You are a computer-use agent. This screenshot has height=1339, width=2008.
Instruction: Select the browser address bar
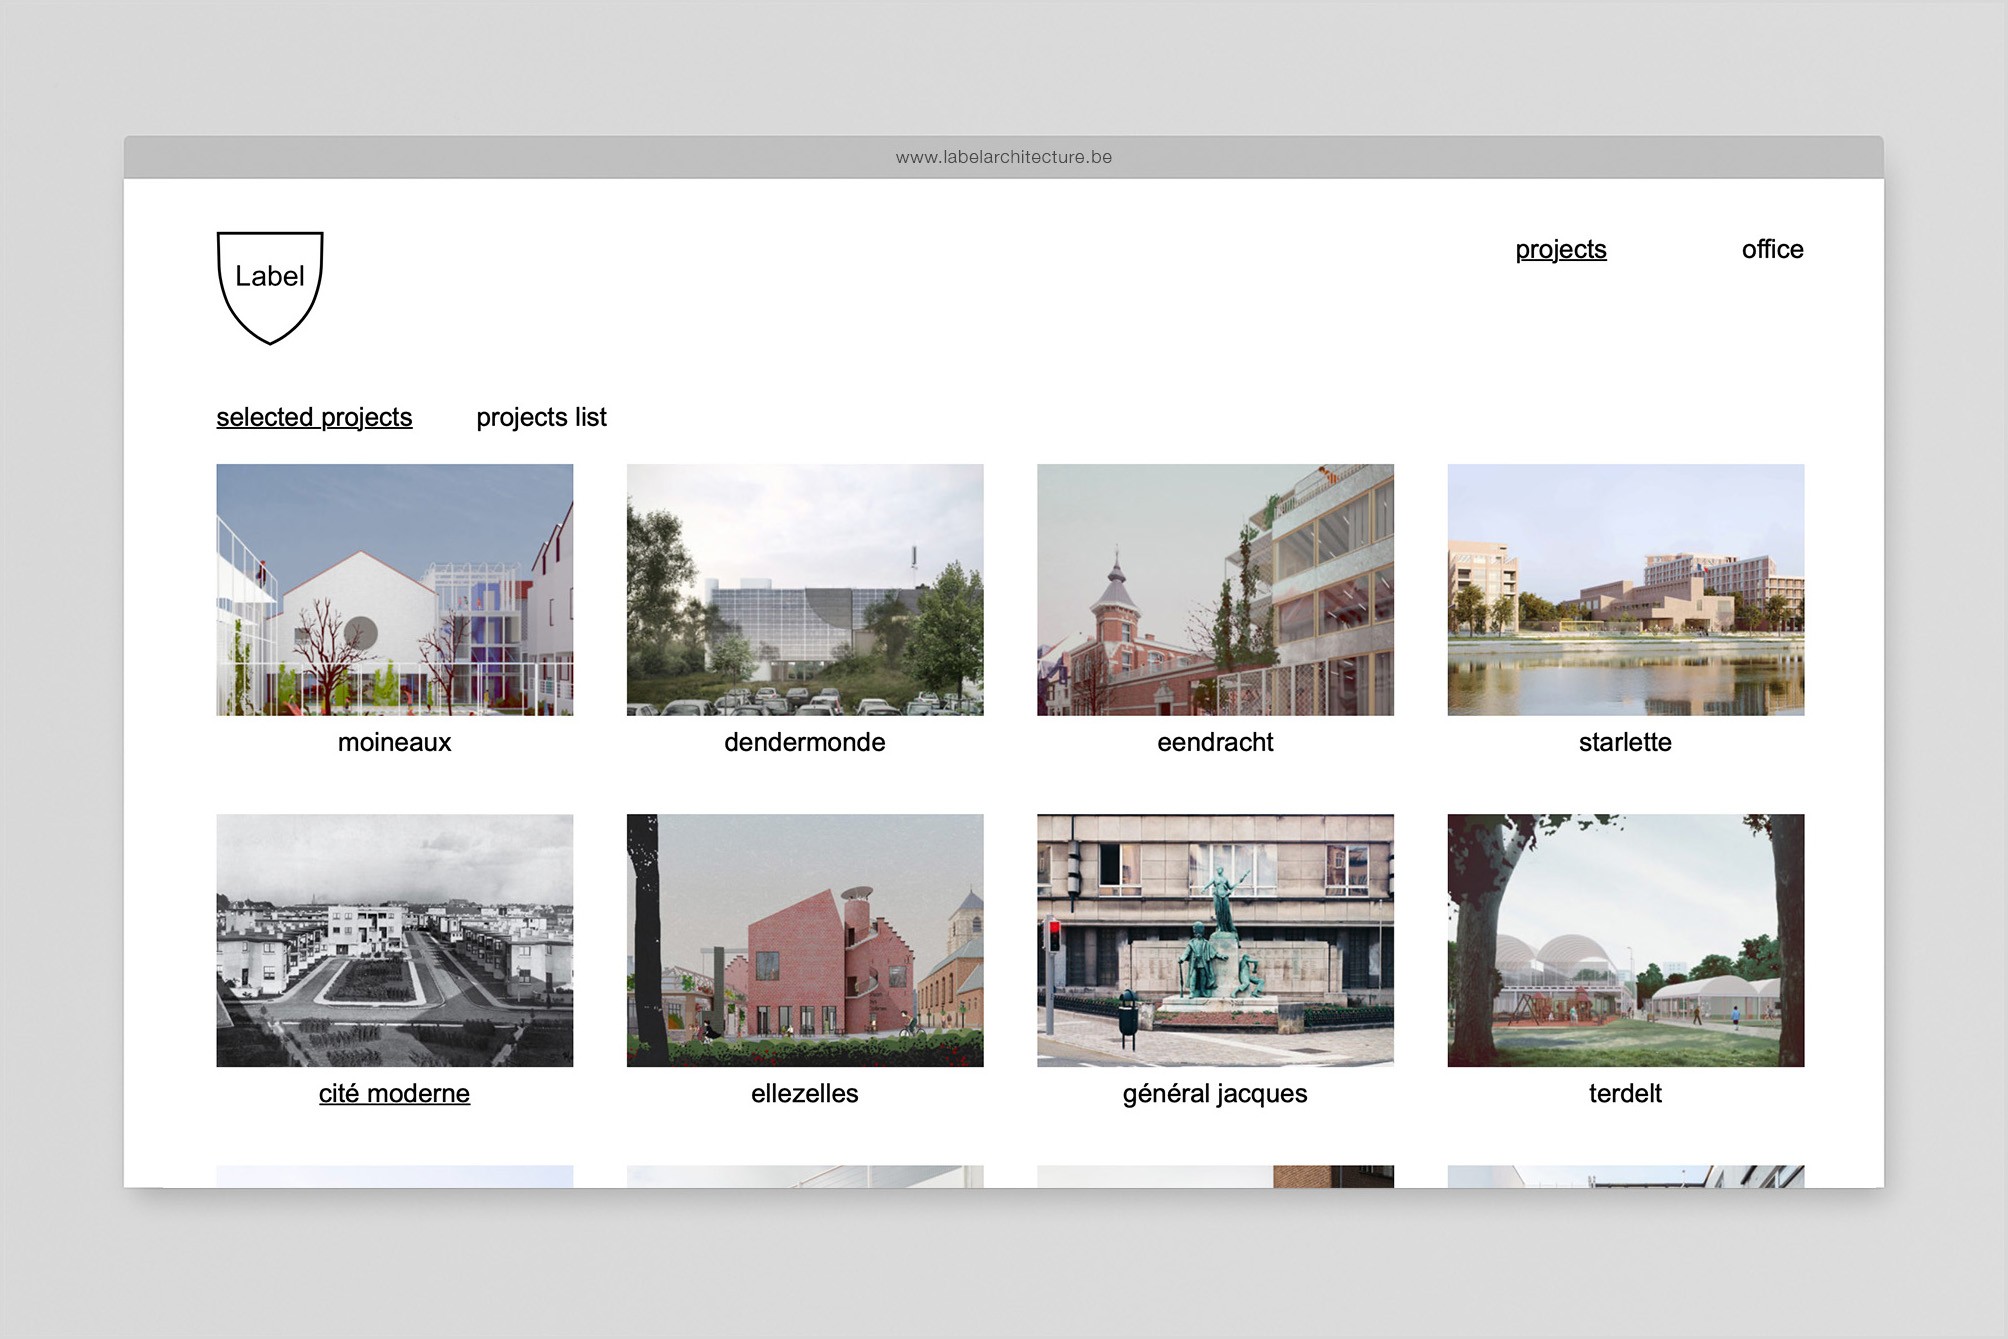pos(1004,156)
